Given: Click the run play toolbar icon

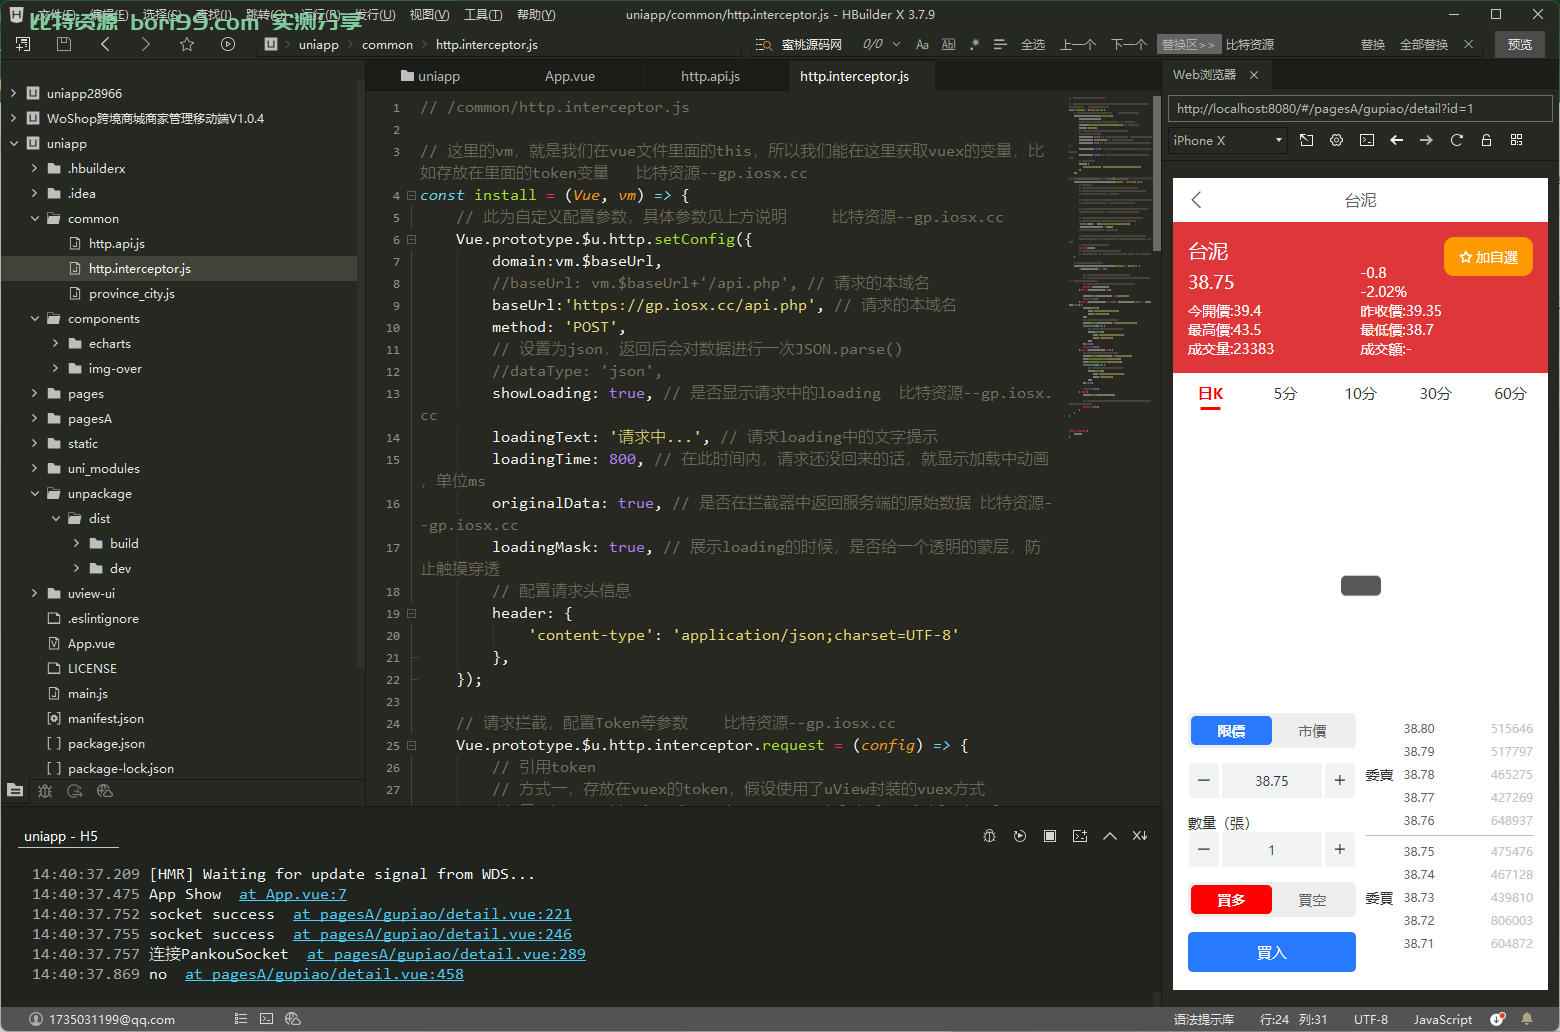Looking at the screenshot, I should point(228,44).
